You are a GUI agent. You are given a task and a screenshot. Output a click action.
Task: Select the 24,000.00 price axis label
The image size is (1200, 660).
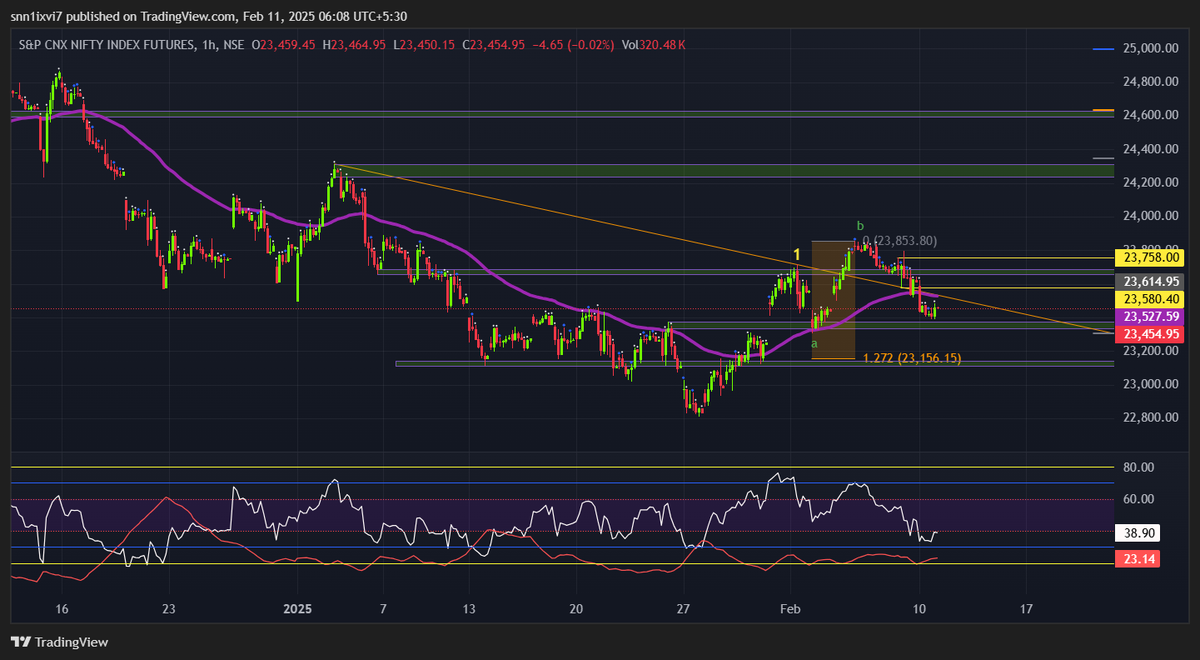click(x=1151, y=216)
